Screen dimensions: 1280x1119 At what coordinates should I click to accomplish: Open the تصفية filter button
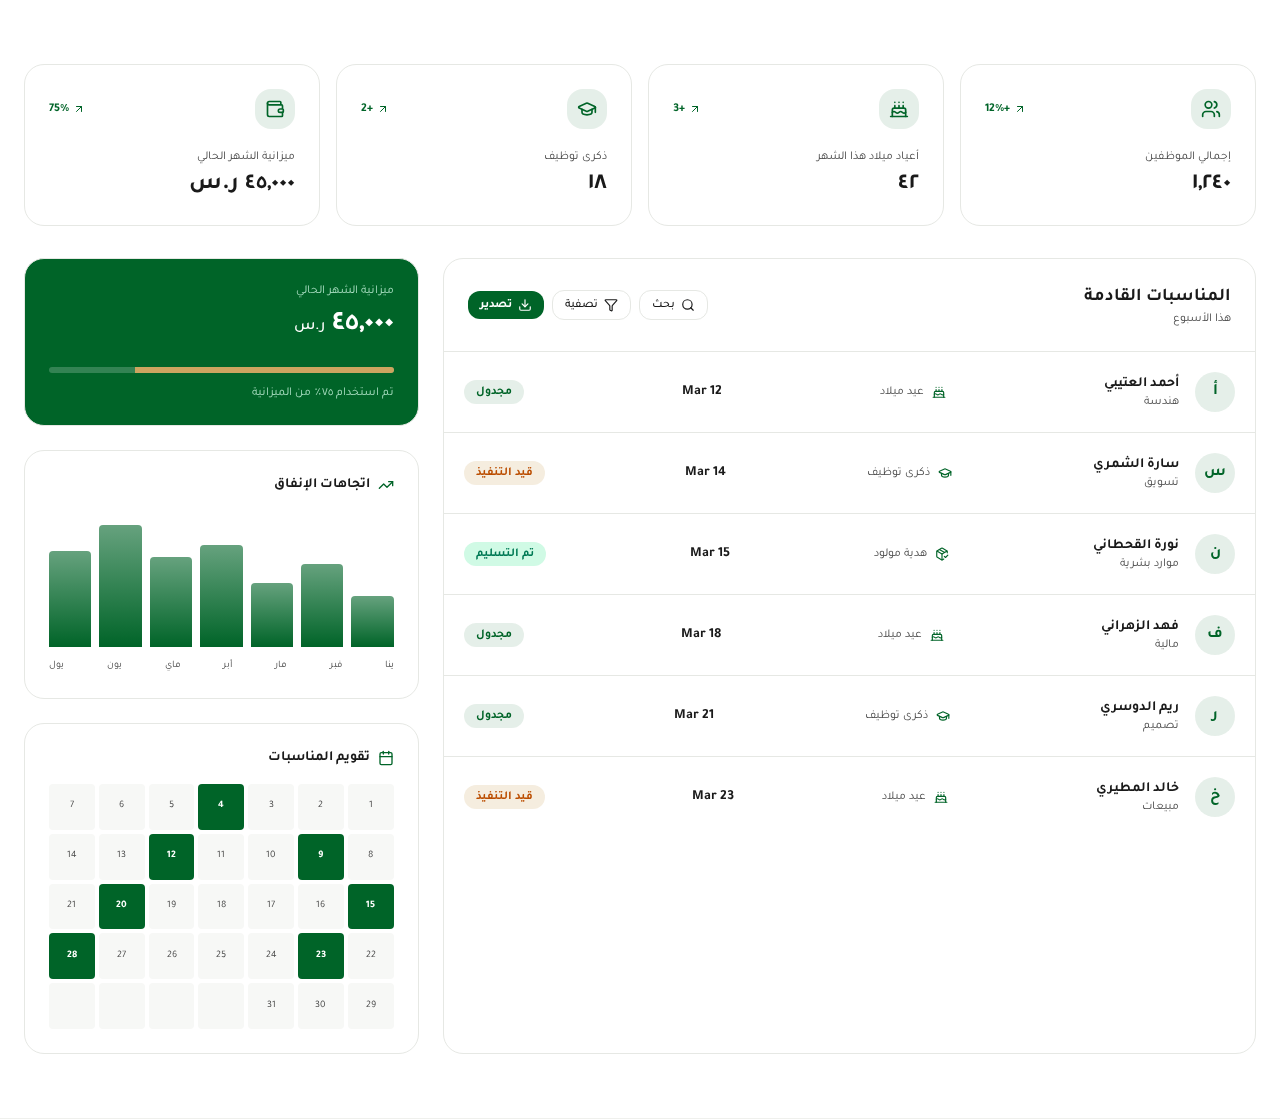coord(591,305)
